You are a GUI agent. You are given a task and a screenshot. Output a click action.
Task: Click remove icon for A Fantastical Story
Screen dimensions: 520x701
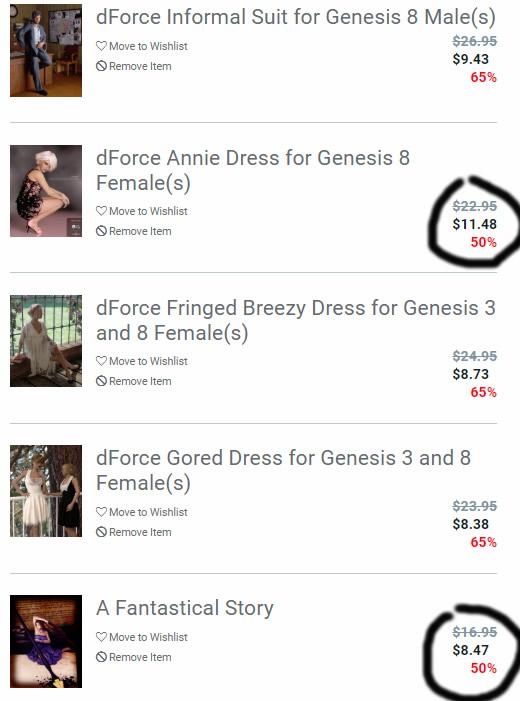pos(101,657)
